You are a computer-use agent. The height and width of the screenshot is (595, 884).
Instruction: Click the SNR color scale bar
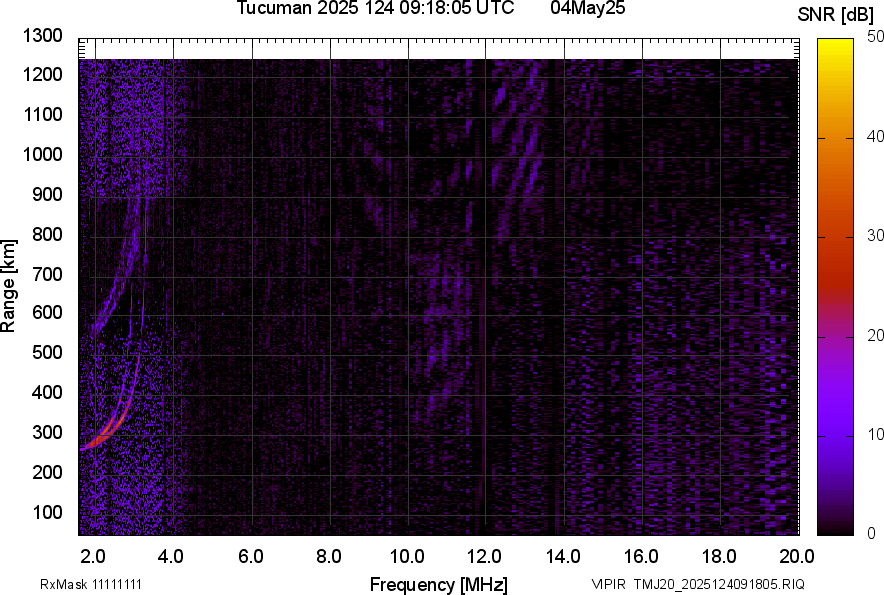[x=836, y=287]
